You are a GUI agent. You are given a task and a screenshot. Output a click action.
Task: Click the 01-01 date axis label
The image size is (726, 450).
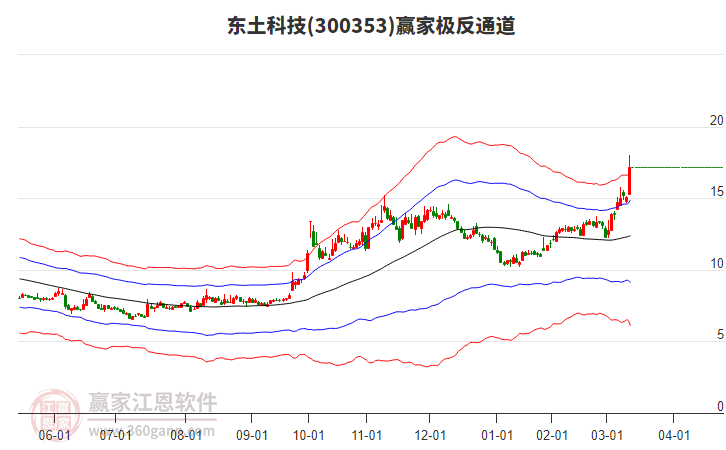(497, 436)
